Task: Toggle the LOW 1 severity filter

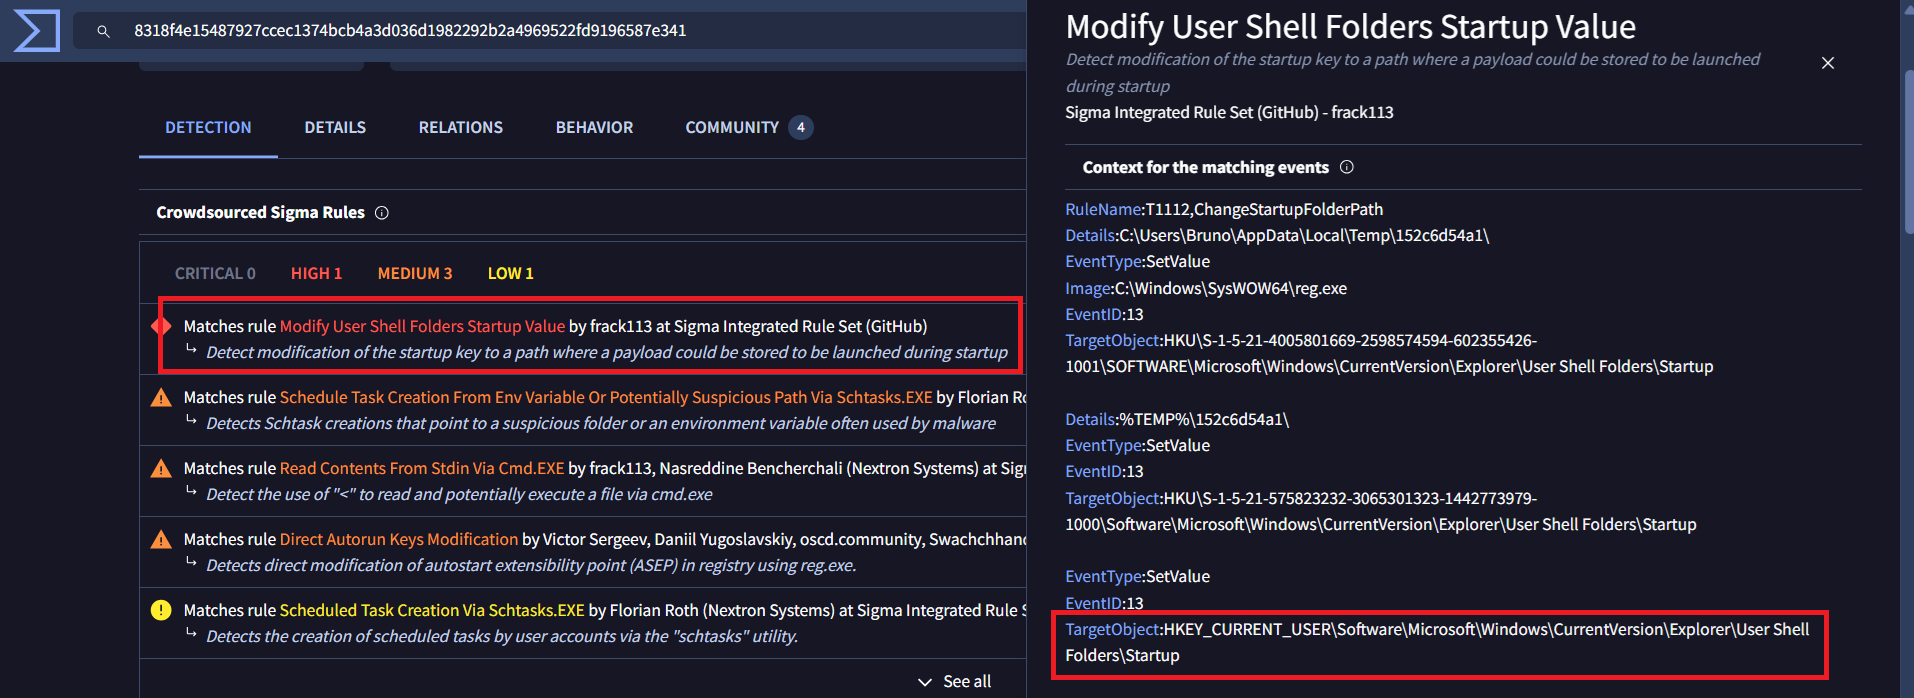Action: [x=510, y=273]
